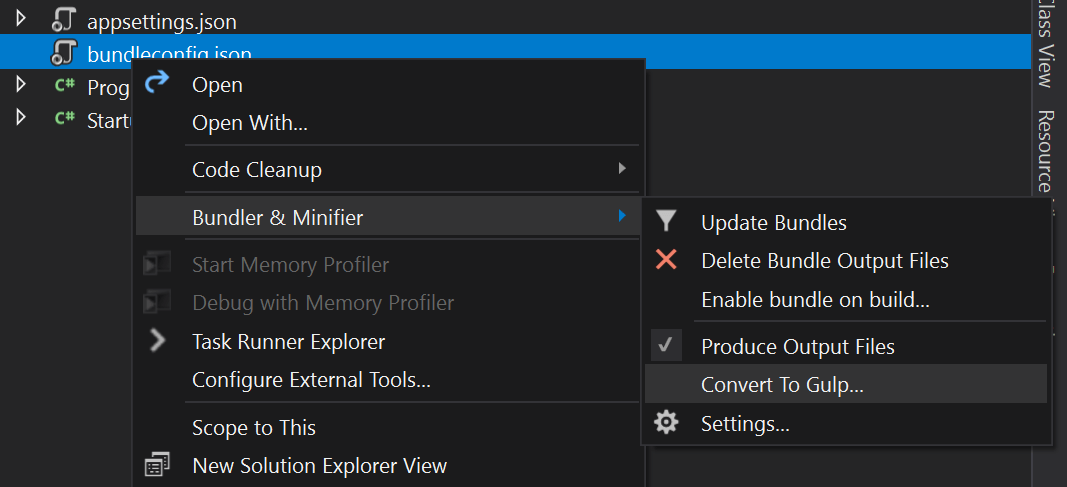The width and height of the screenshot is (1067, 487).
Task: Click the C# icon beside Prog file
Action: pos(65,86)
